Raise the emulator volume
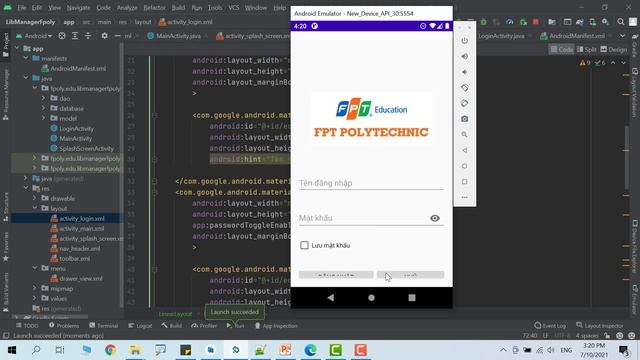This screenshot has height=360, width=640. [464, 56]
